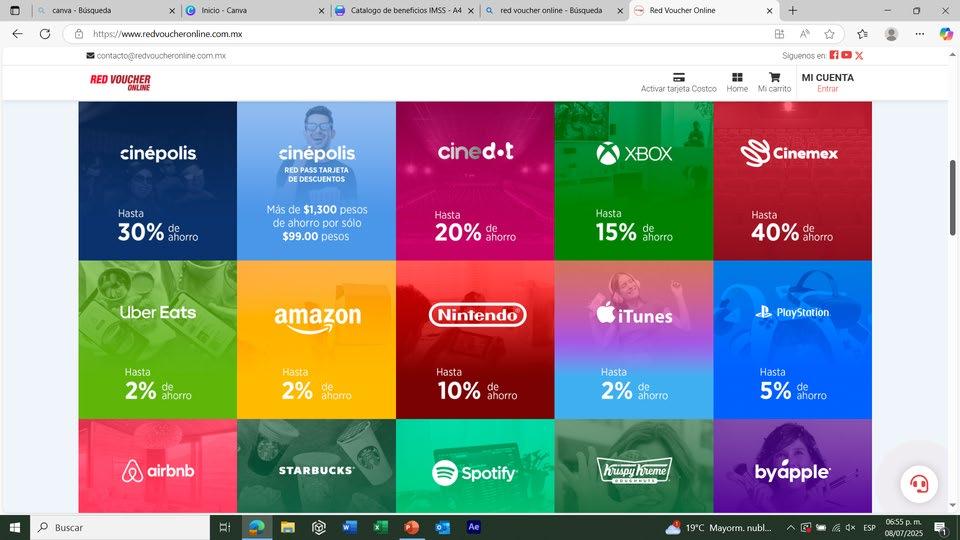
Task: Open the Nintendo 10% de ahorro tile
Action: point(475,340)
